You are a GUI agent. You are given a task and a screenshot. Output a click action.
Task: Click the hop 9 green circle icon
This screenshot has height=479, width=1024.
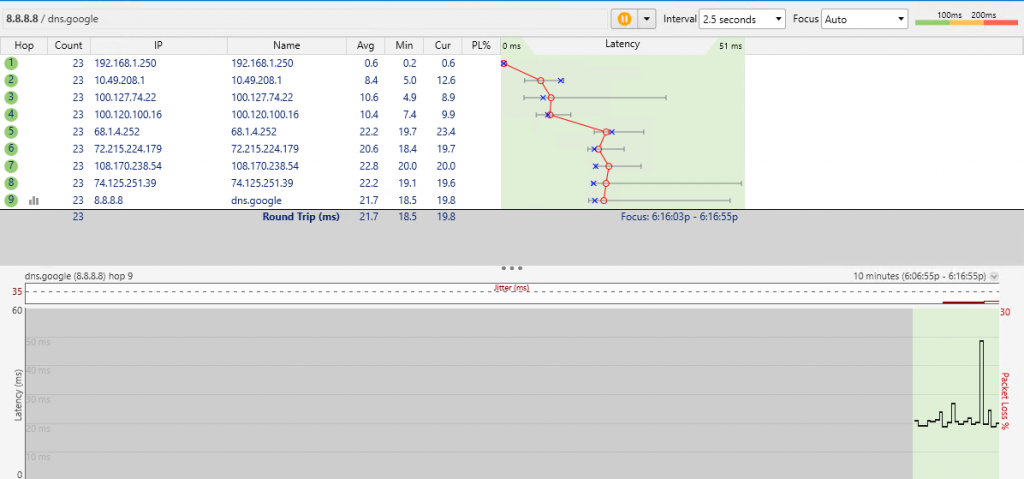pyautogui.click(x=12, y=200)
